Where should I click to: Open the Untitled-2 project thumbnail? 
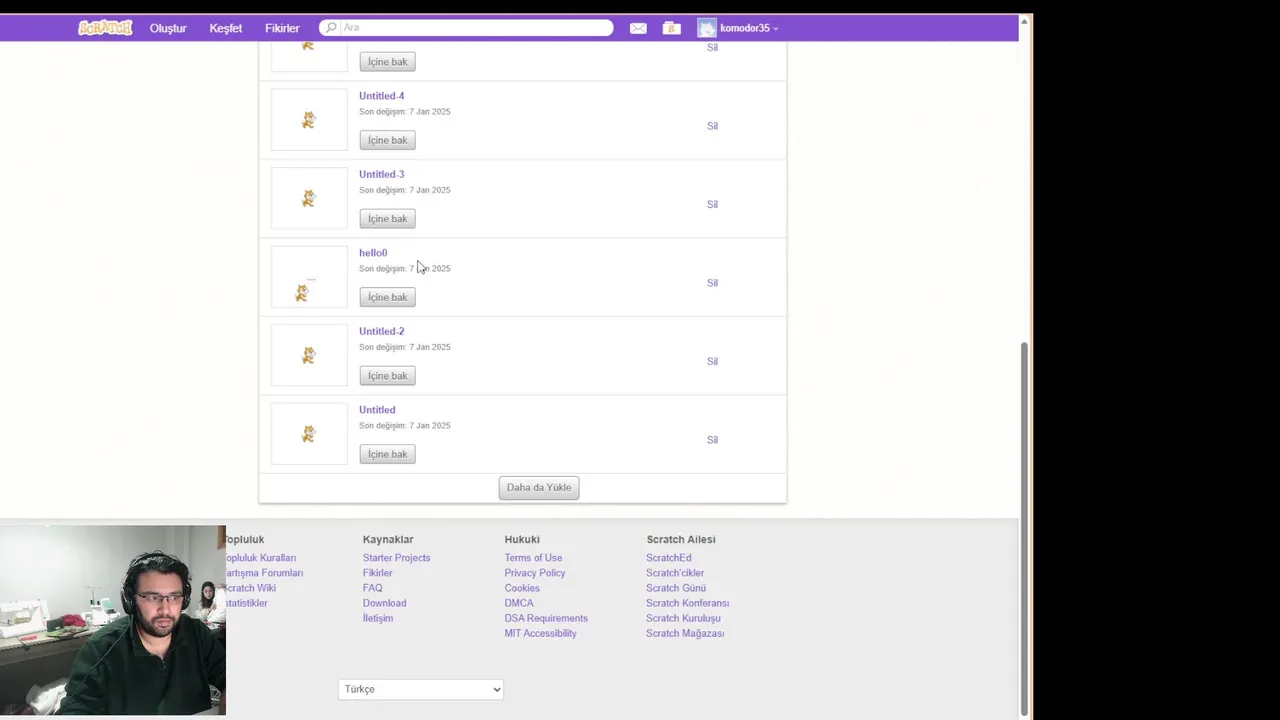click(x=309, y=355)
